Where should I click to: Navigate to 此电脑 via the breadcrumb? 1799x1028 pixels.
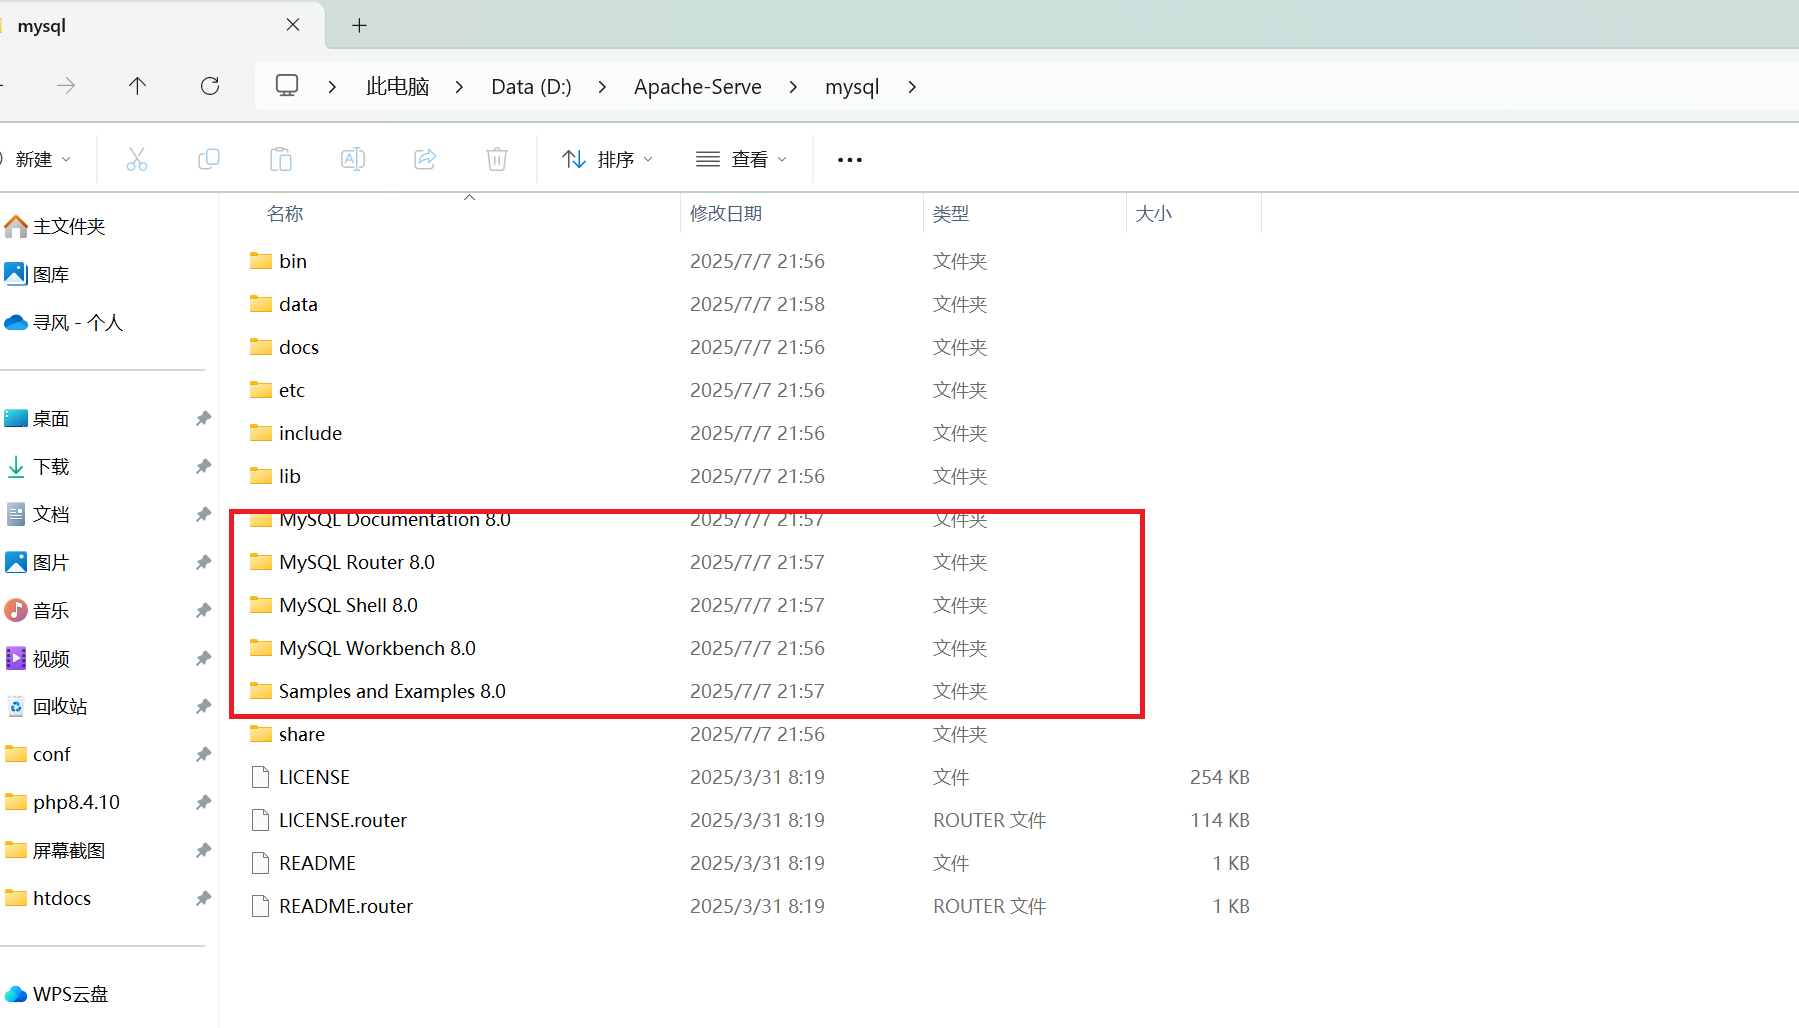pyautogui.click(x=397, y=86)
